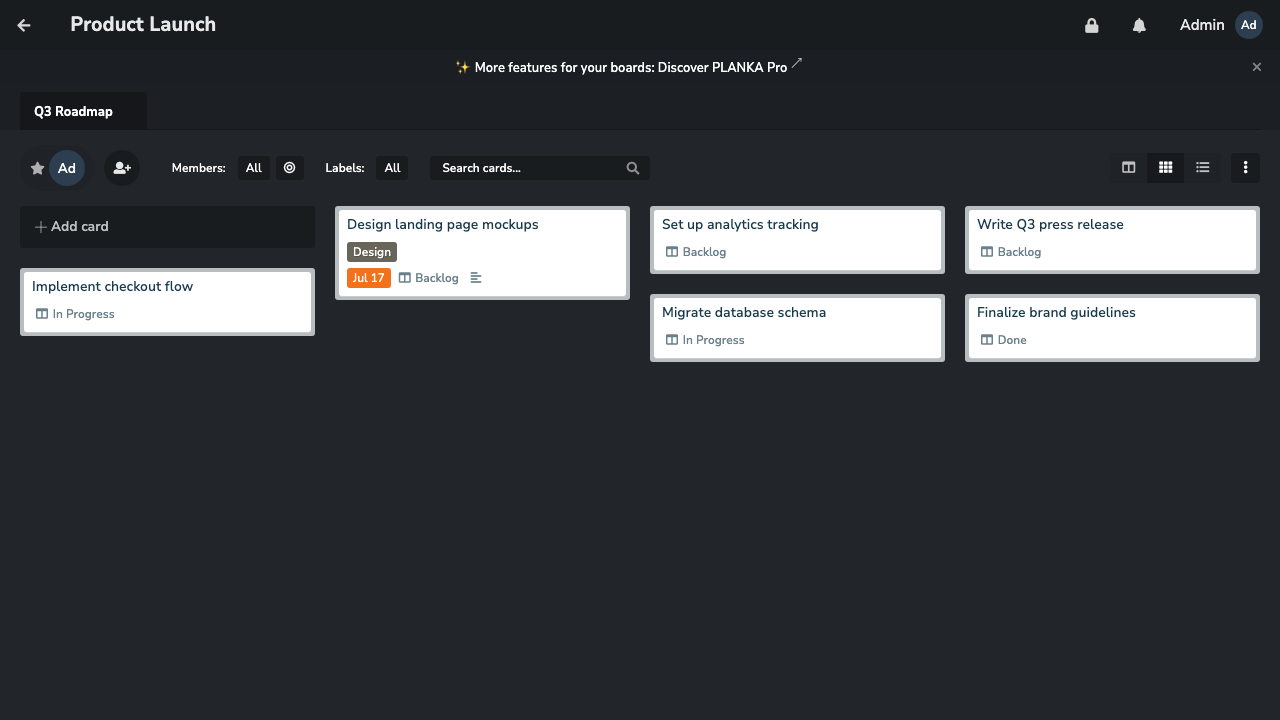Click the Search cards input field
Image resolution: width=1280 pixels, height=720 pixels.
click(x=540, y=168)
